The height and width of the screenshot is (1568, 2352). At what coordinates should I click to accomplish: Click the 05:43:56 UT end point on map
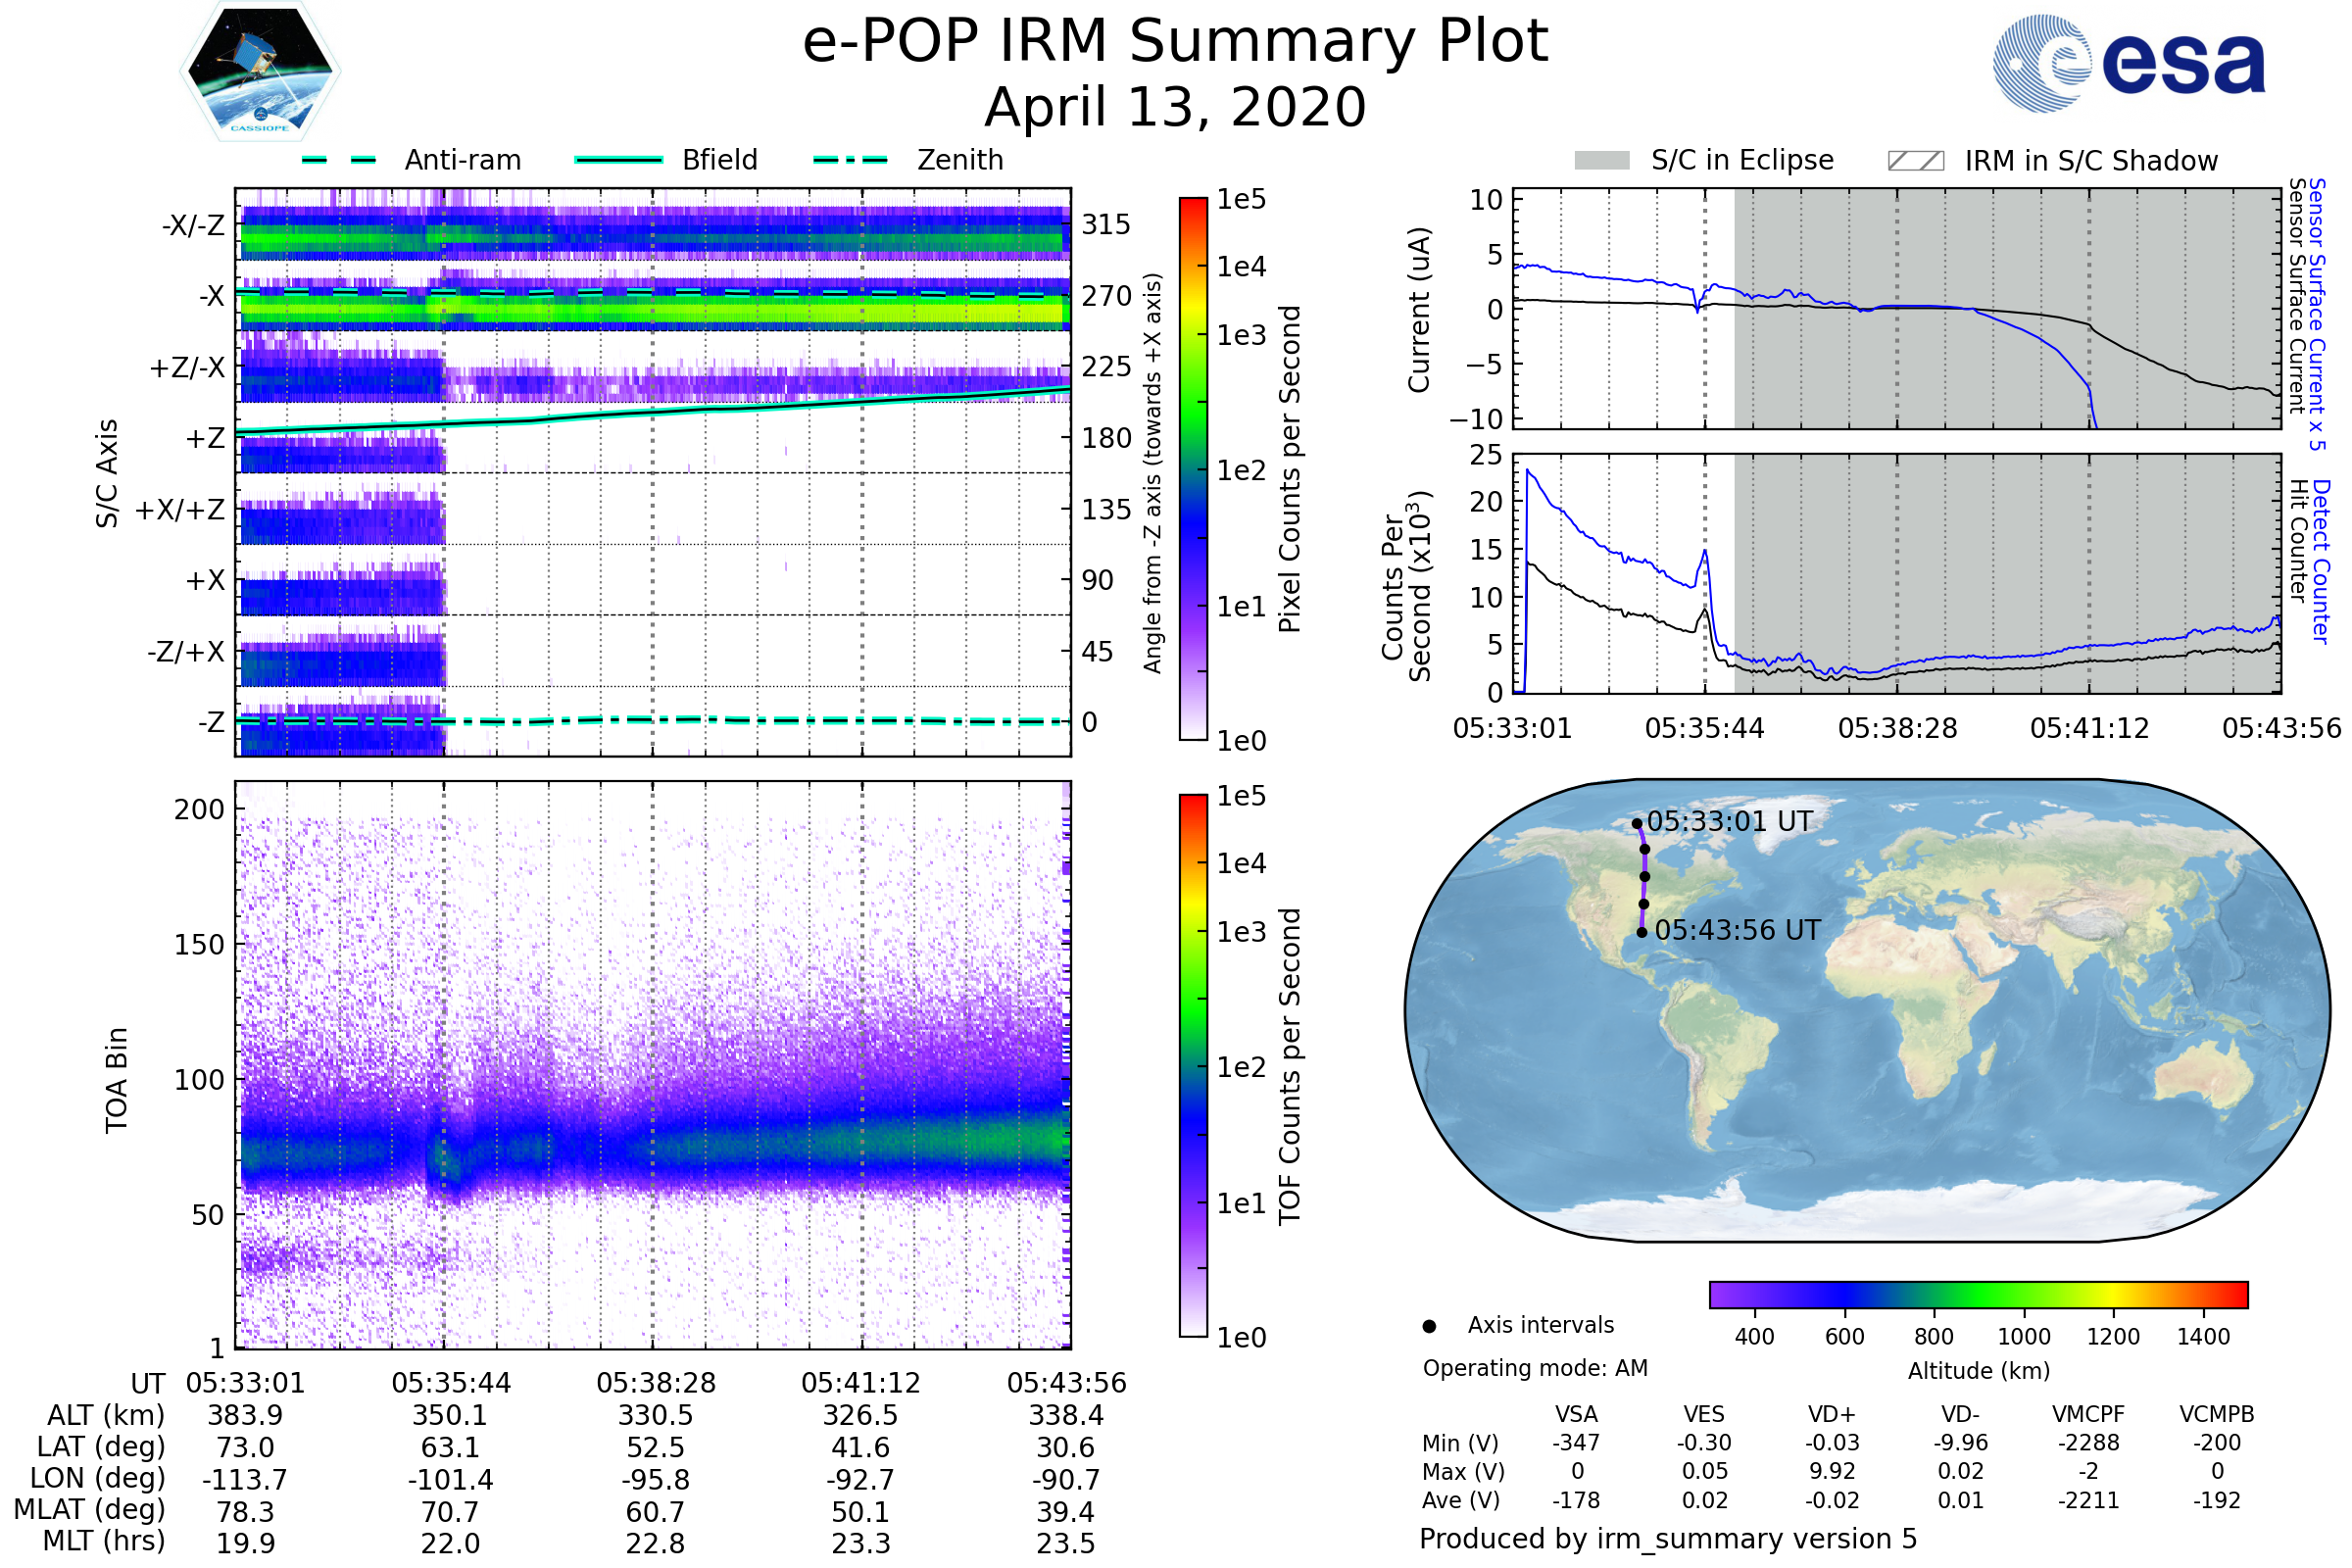click(x=1642, y=932)
